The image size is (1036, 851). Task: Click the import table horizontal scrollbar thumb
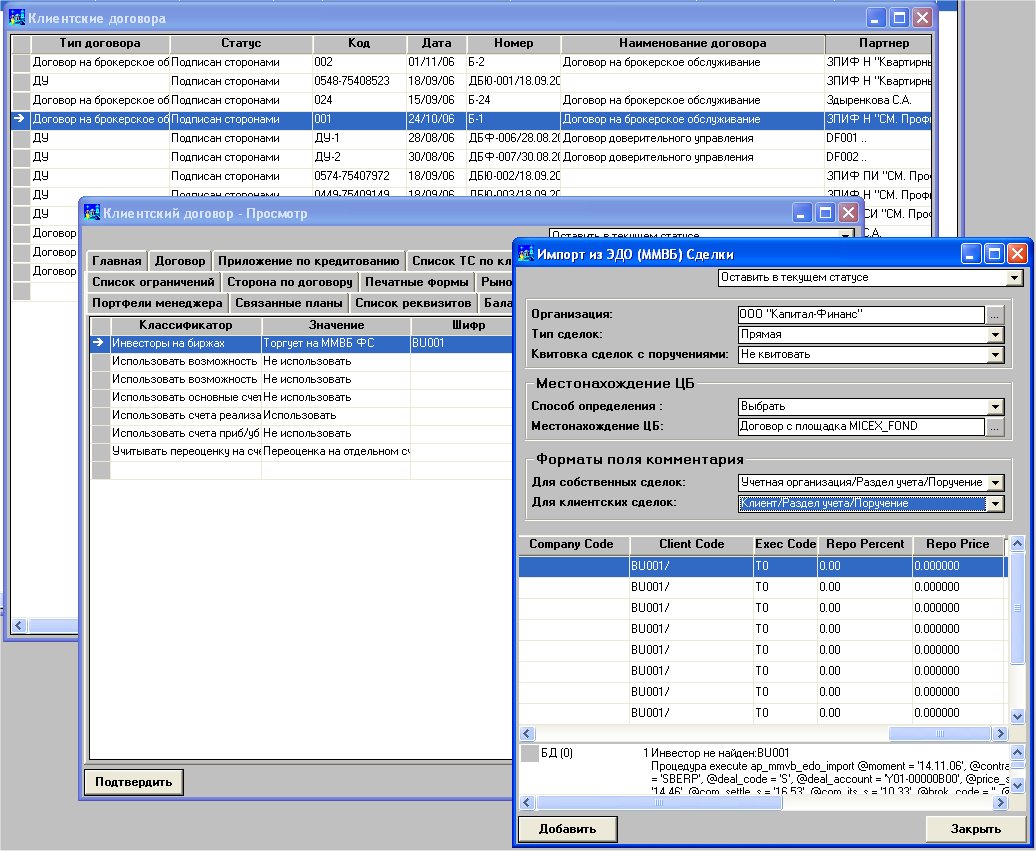[x=940, y=733]
